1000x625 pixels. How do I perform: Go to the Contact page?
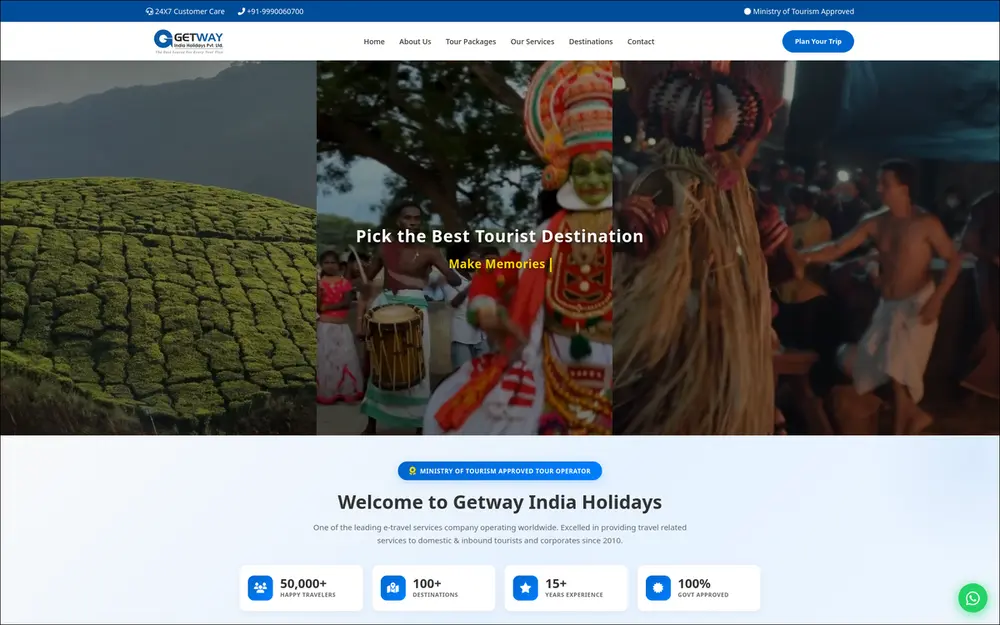click(640, 41)
